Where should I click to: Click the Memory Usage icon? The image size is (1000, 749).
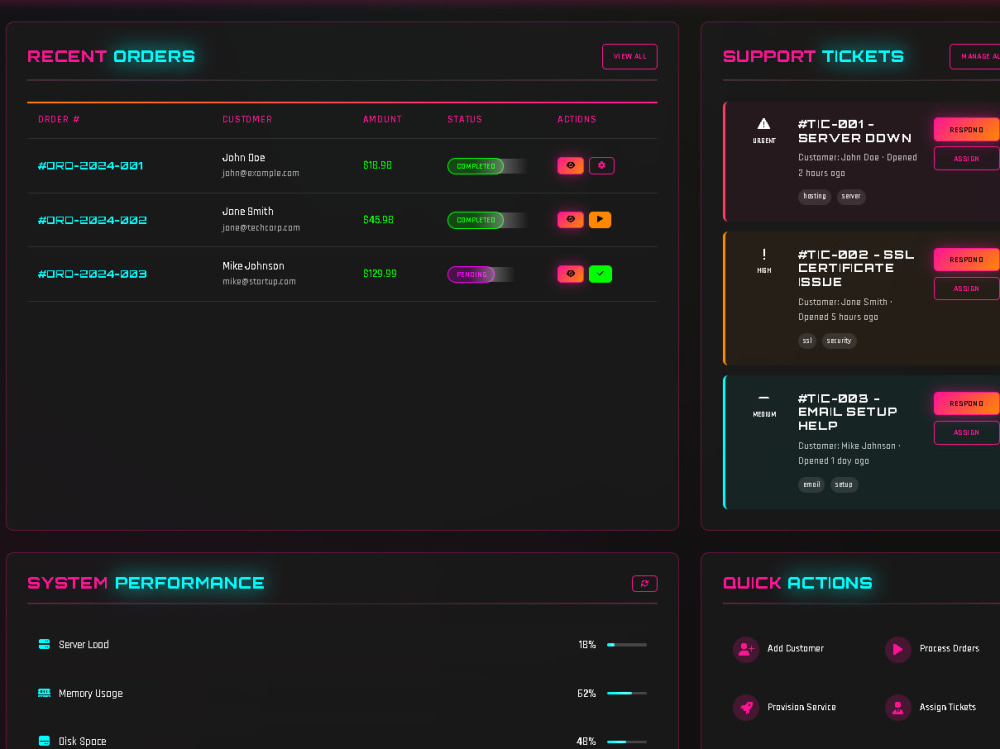tap(44, 693)
